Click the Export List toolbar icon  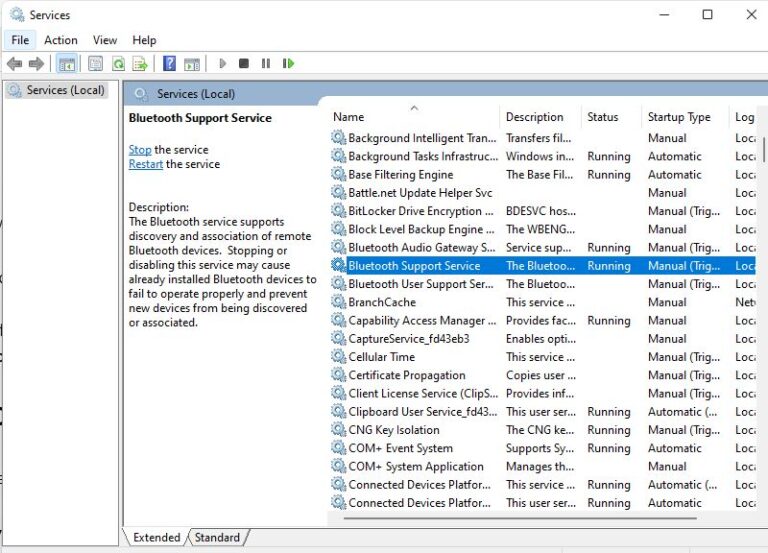[x=140, y=64]
